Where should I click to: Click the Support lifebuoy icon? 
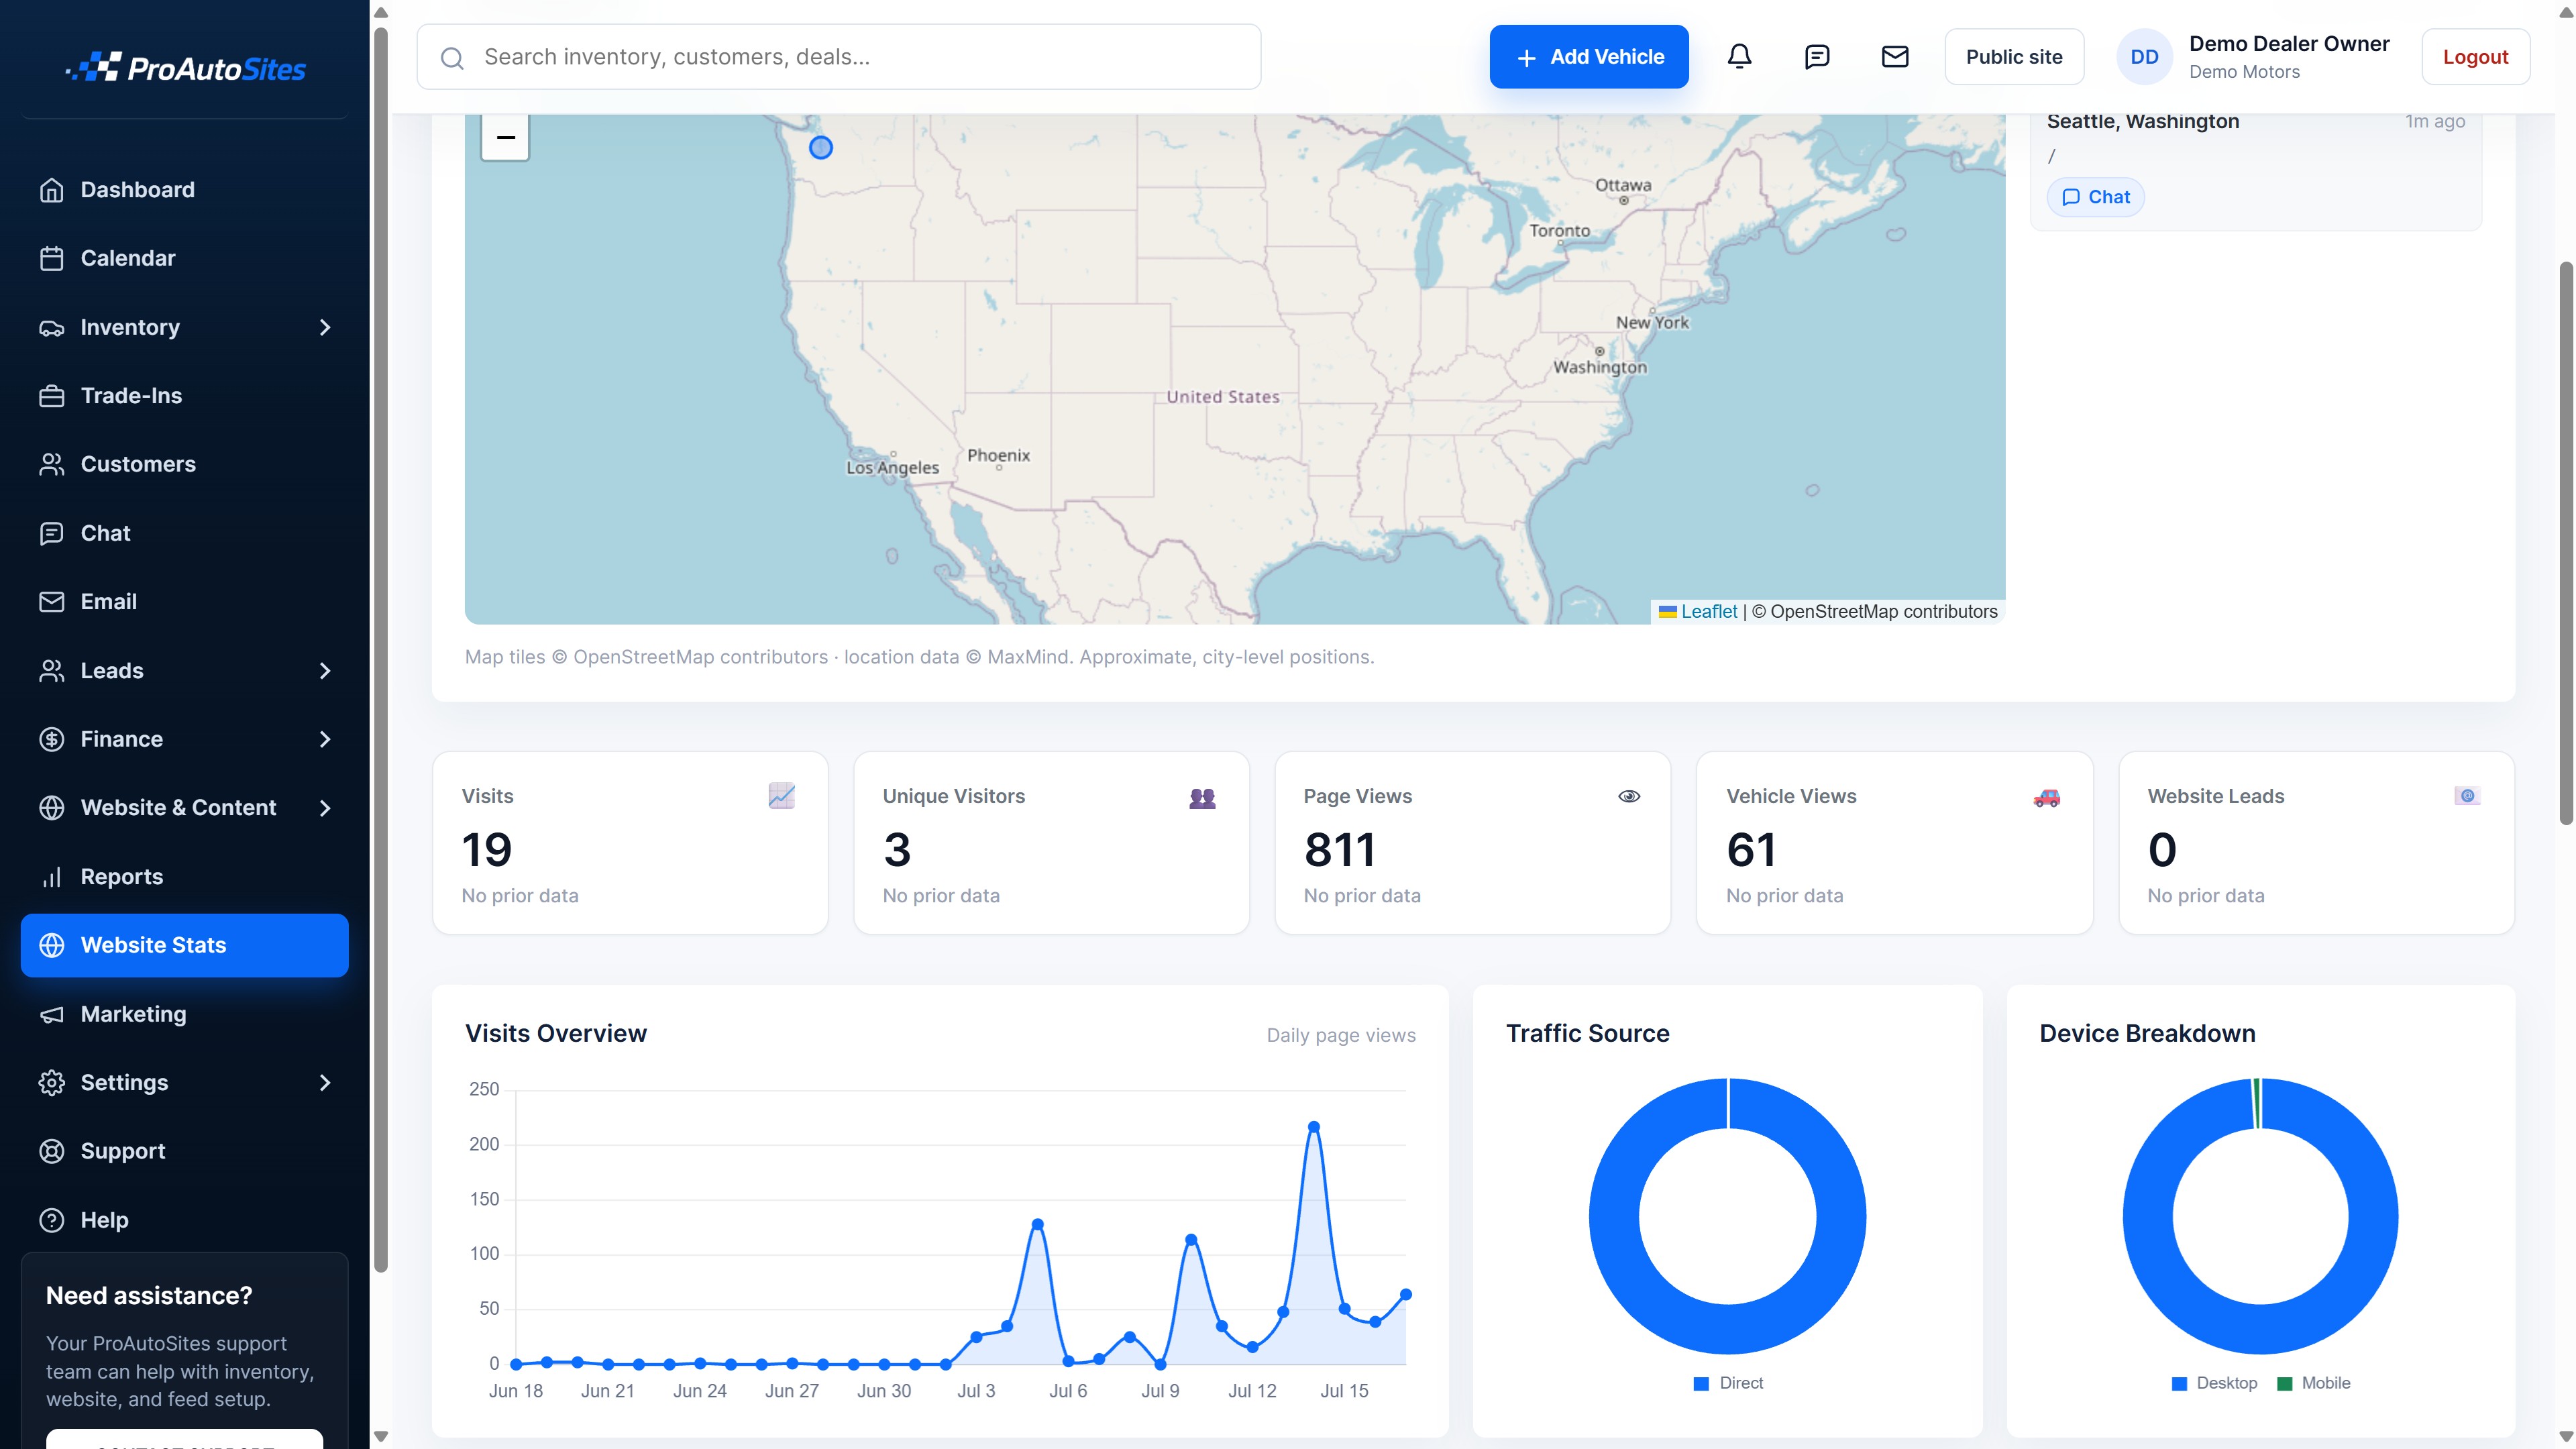[x=51, y=1151]
